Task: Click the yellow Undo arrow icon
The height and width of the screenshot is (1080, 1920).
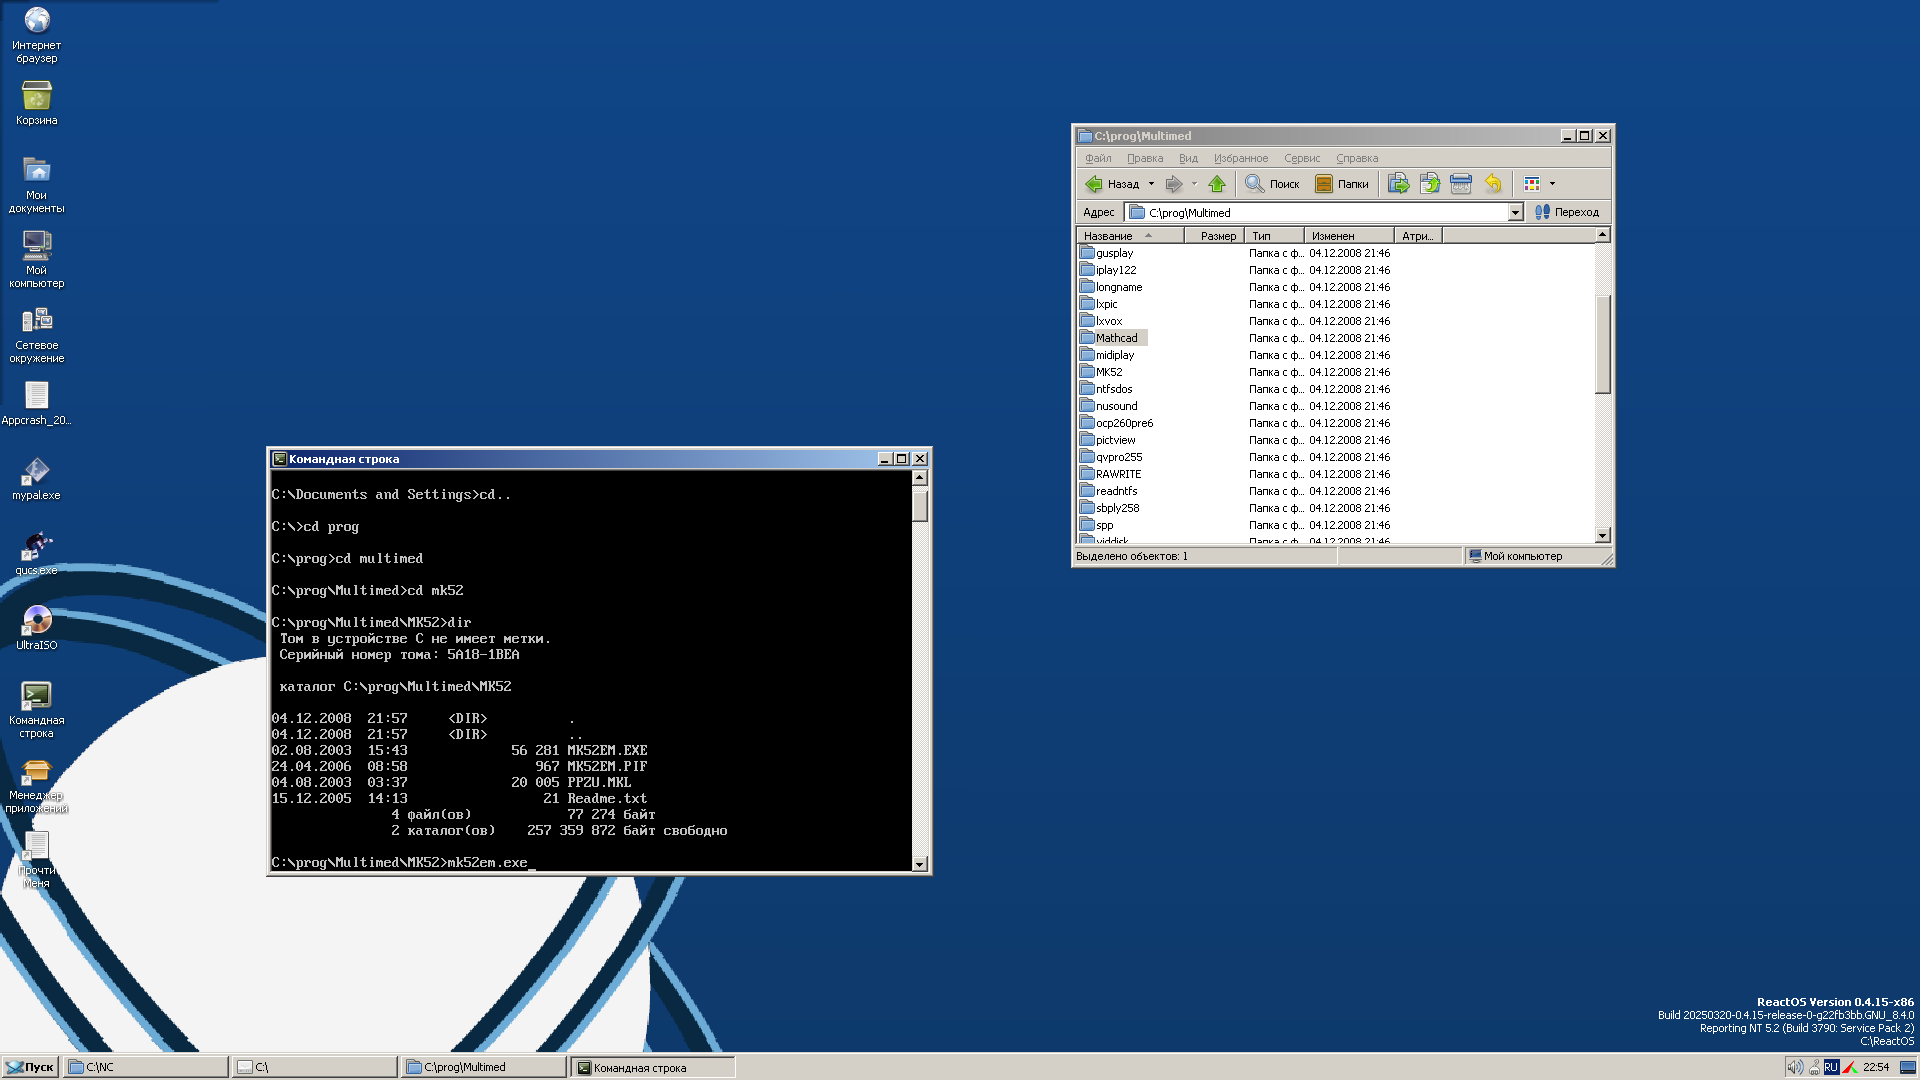Action: click(1492, 184)
